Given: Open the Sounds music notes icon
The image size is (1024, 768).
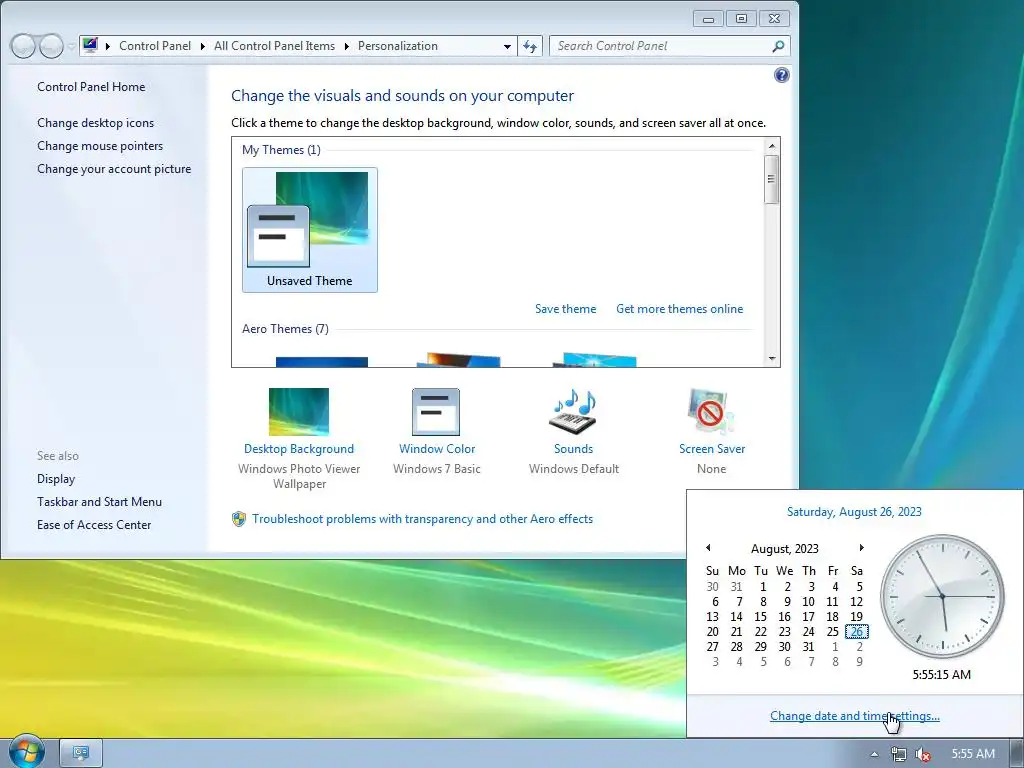Looking at the screenshot, I should 573,411.
